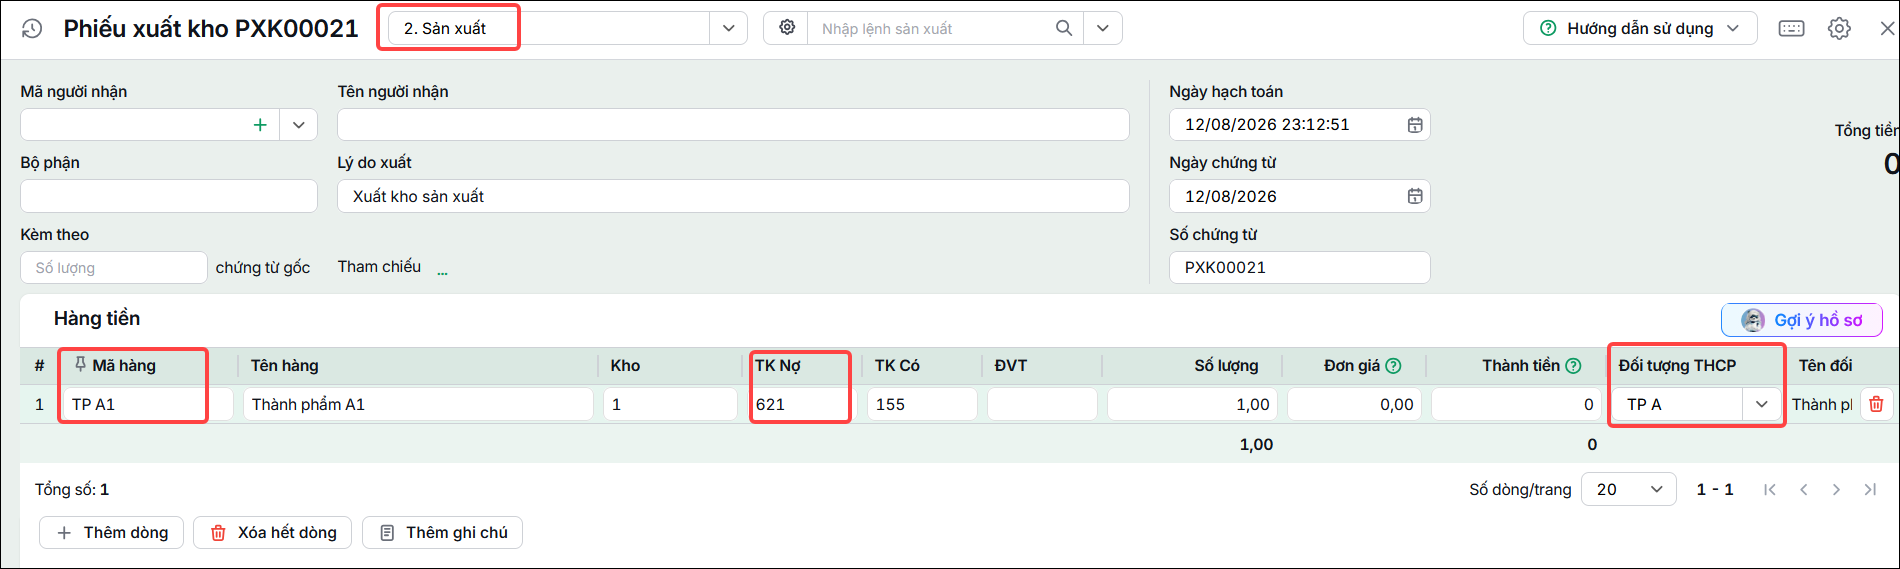Open Đối tượng THCP dropdown for TP A
Viewport: 1900px width, 569px height.
(1761, 404)
